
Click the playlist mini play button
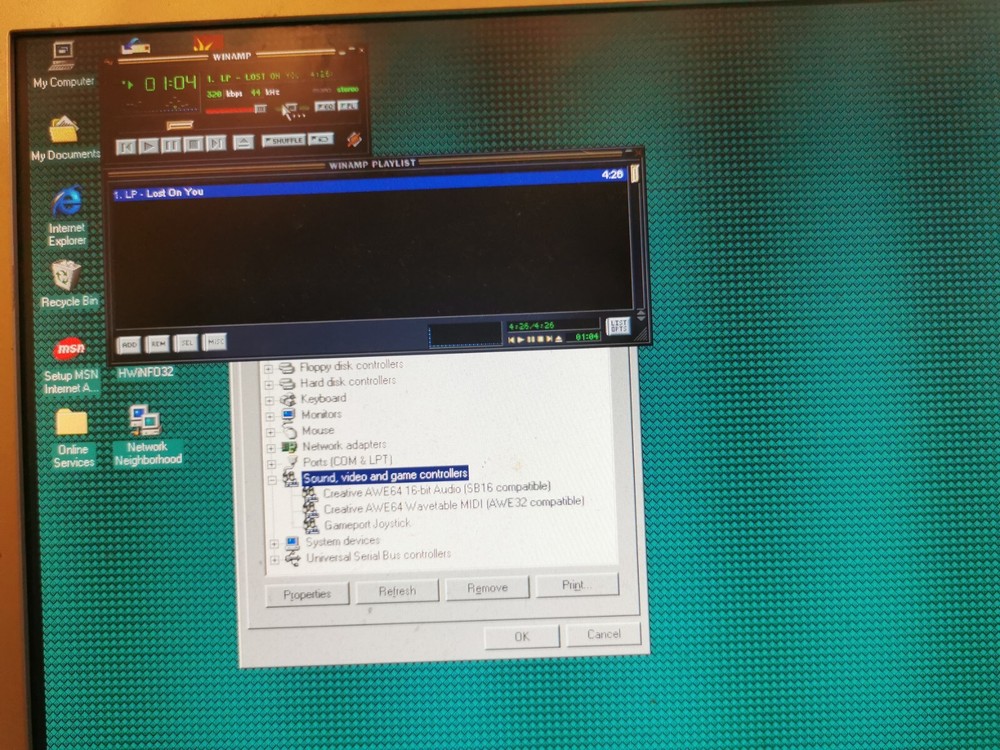point(521,340)
